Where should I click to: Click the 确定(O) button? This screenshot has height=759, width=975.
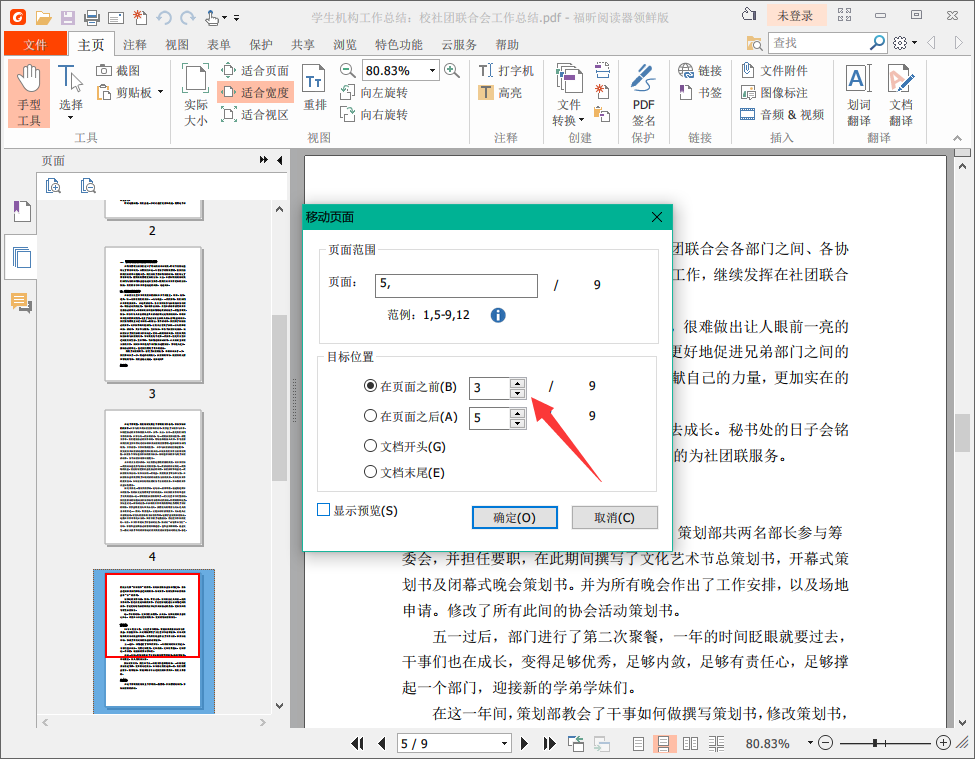[x=514, y=517]
